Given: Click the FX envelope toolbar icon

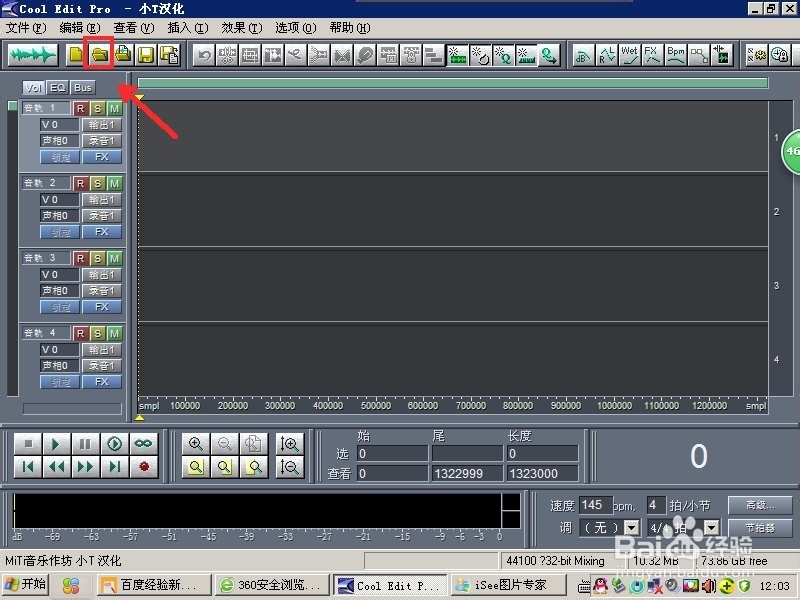Looking at the screenshot, I should click(x=652, y=55).
